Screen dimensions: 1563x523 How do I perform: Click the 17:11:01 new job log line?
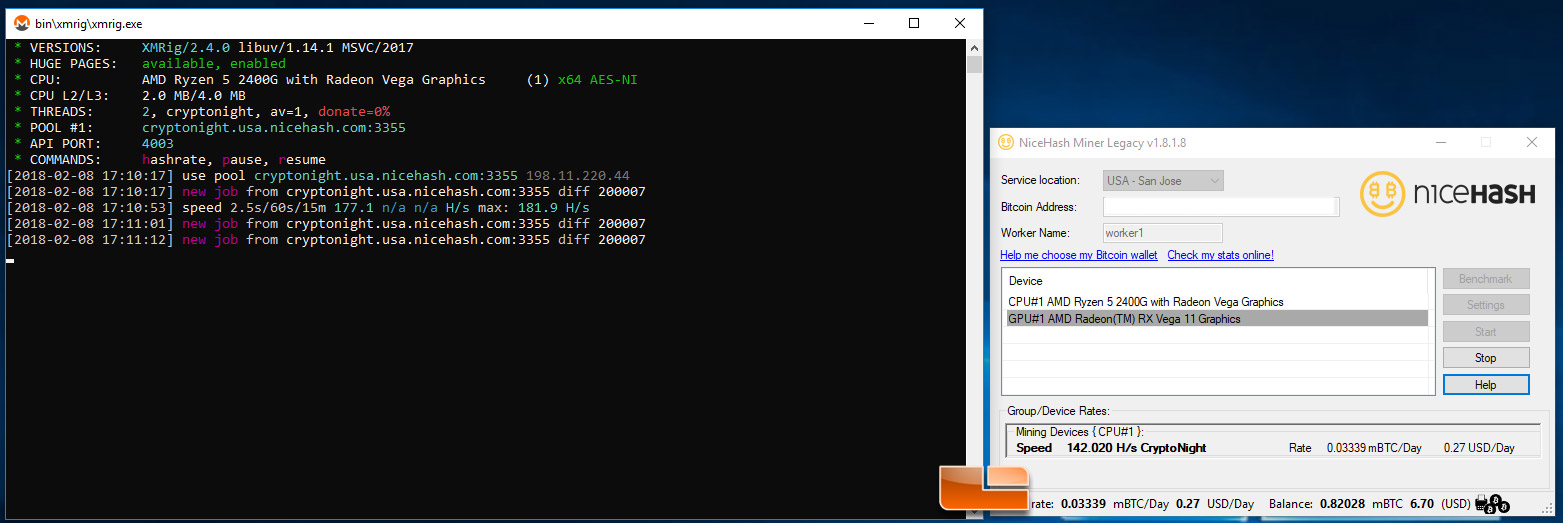pyautogui.click(x=326, y=224)
